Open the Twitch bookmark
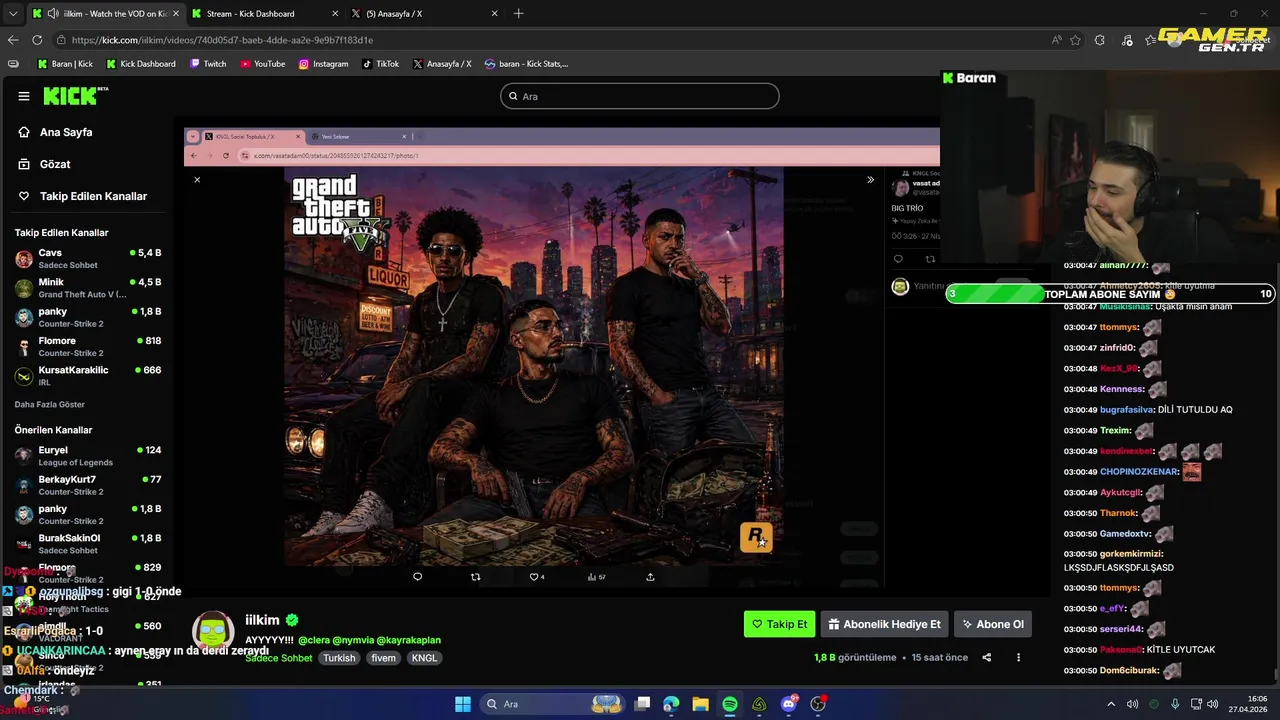The height and width of the screenshot is (720, 1280). (x=207, y=64)
